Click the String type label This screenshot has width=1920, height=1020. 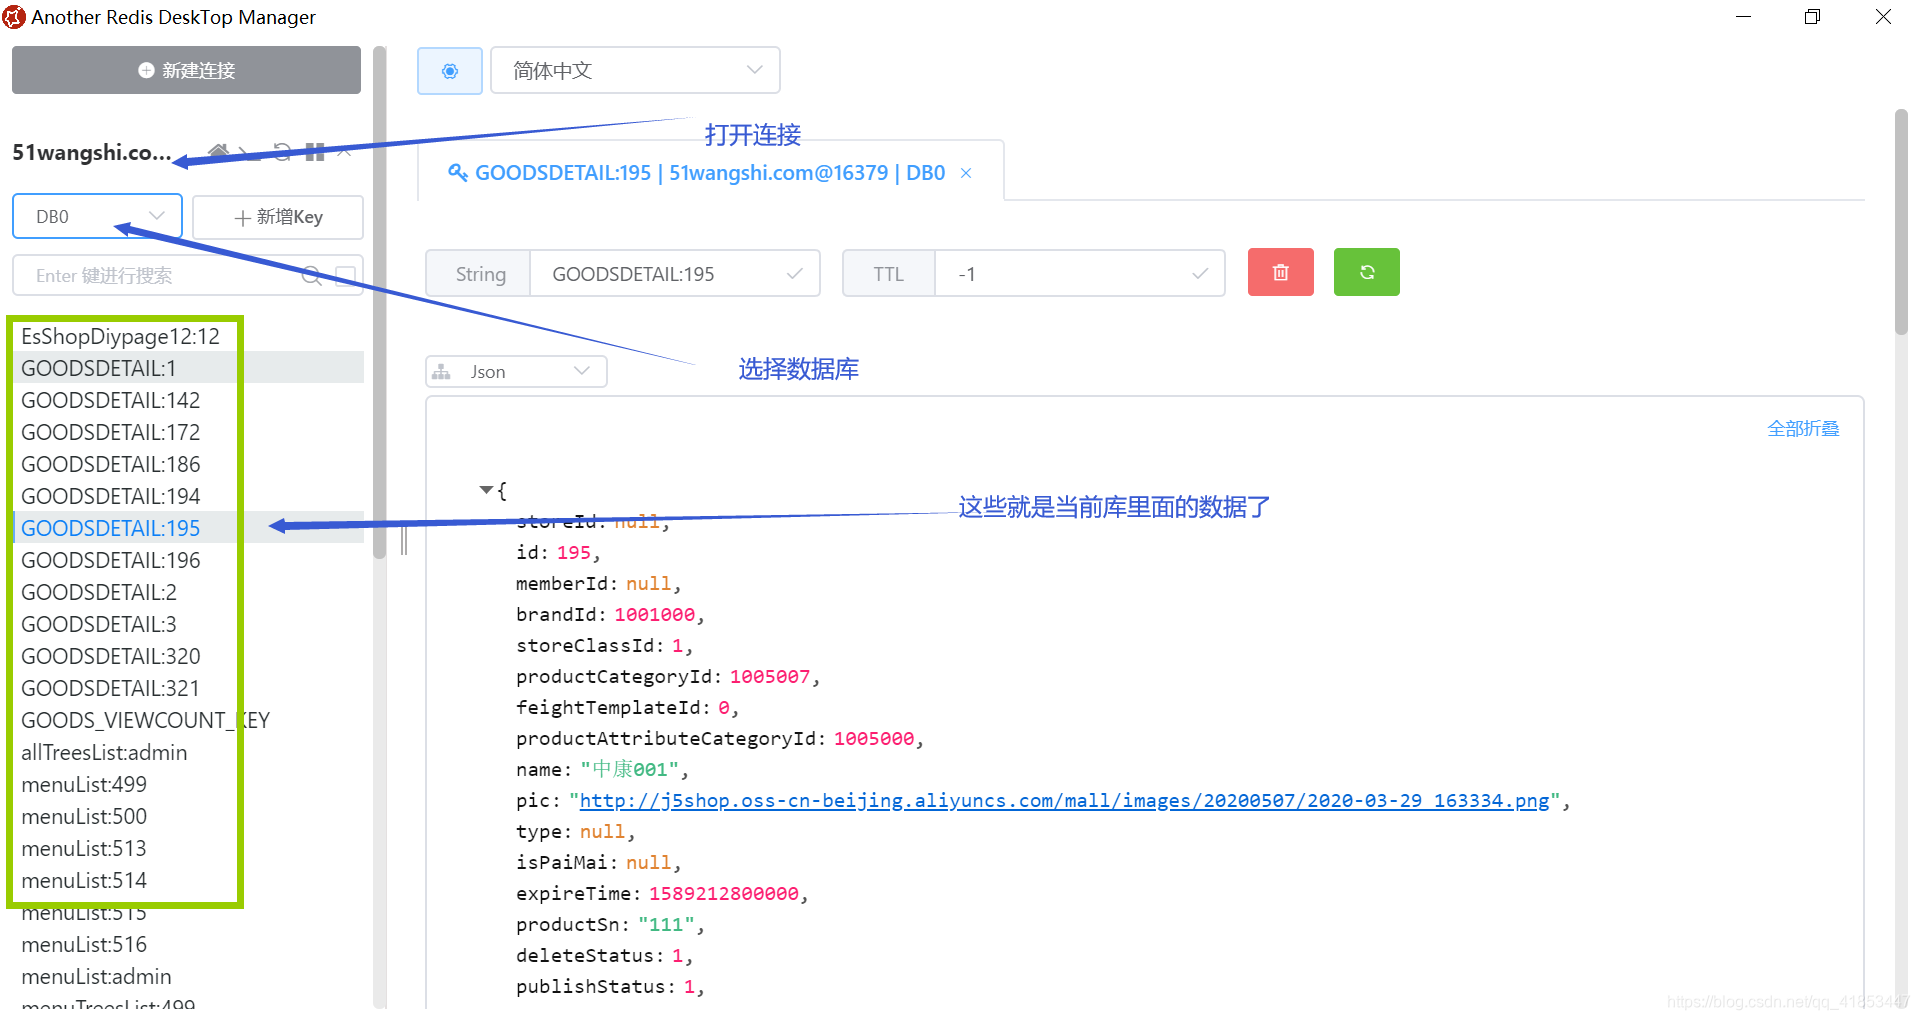(480, 274)
